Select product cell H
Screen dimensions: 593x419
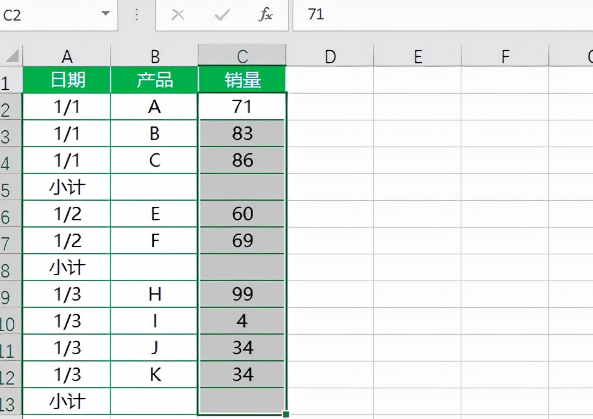pyautogui.click(x=154, y=294)
